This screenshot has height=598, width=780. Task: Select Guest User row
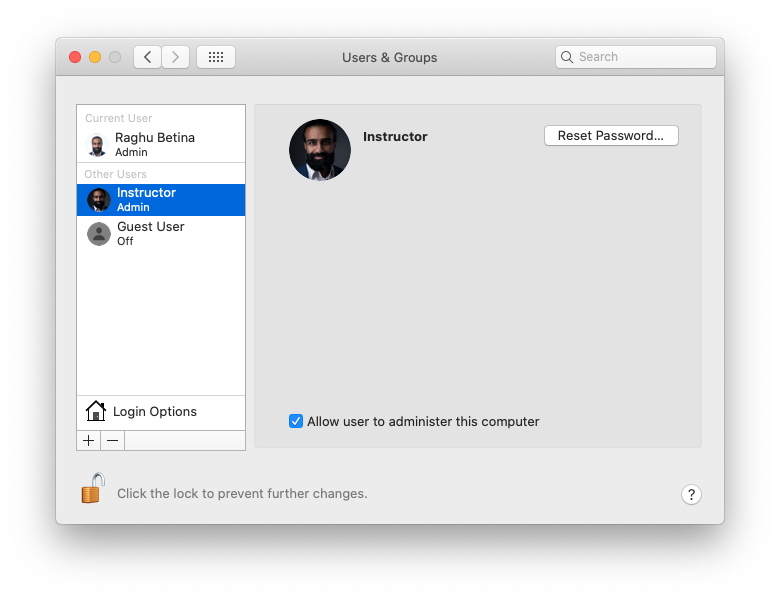[161, 233]
